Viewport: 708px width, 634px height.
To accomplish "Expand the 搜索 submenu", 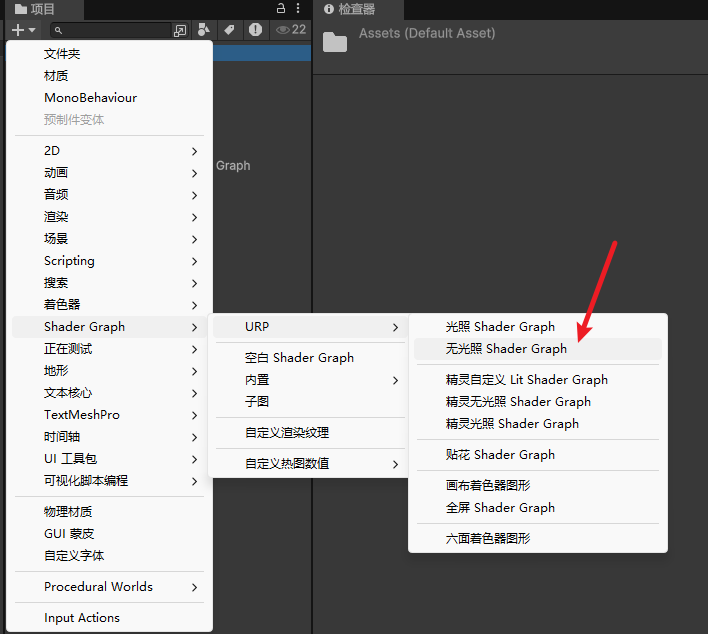I will (109, 283).
